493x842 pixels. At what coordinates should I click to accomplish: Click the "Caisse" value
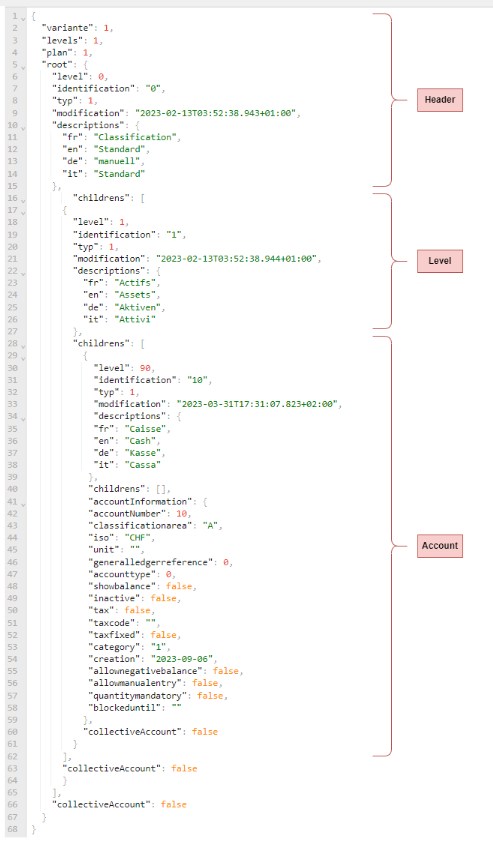tap(145, 429)
